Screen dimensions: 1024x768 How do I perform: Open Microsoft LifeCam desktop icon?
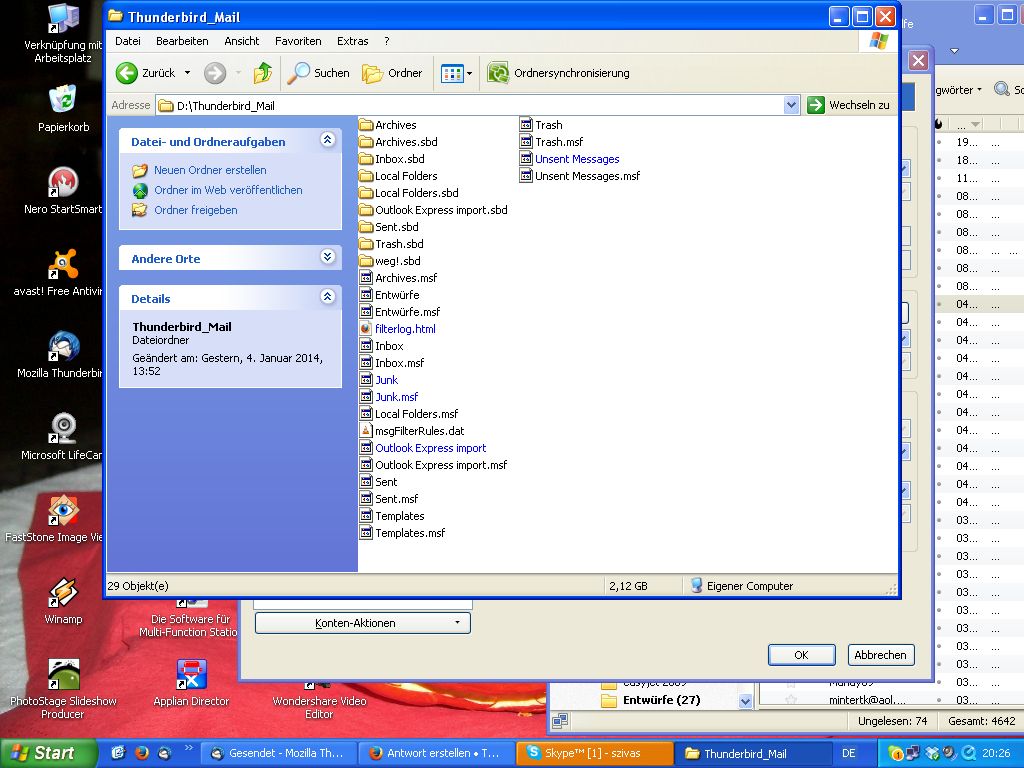tap(63, 436)
